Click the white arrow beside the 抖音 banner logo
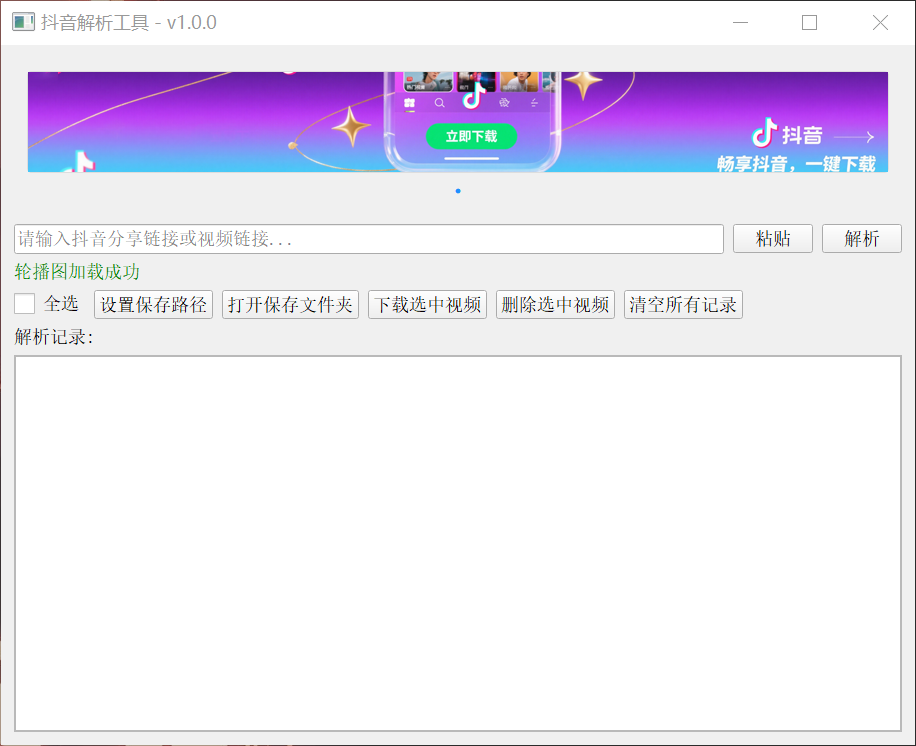 pos(853,137)
